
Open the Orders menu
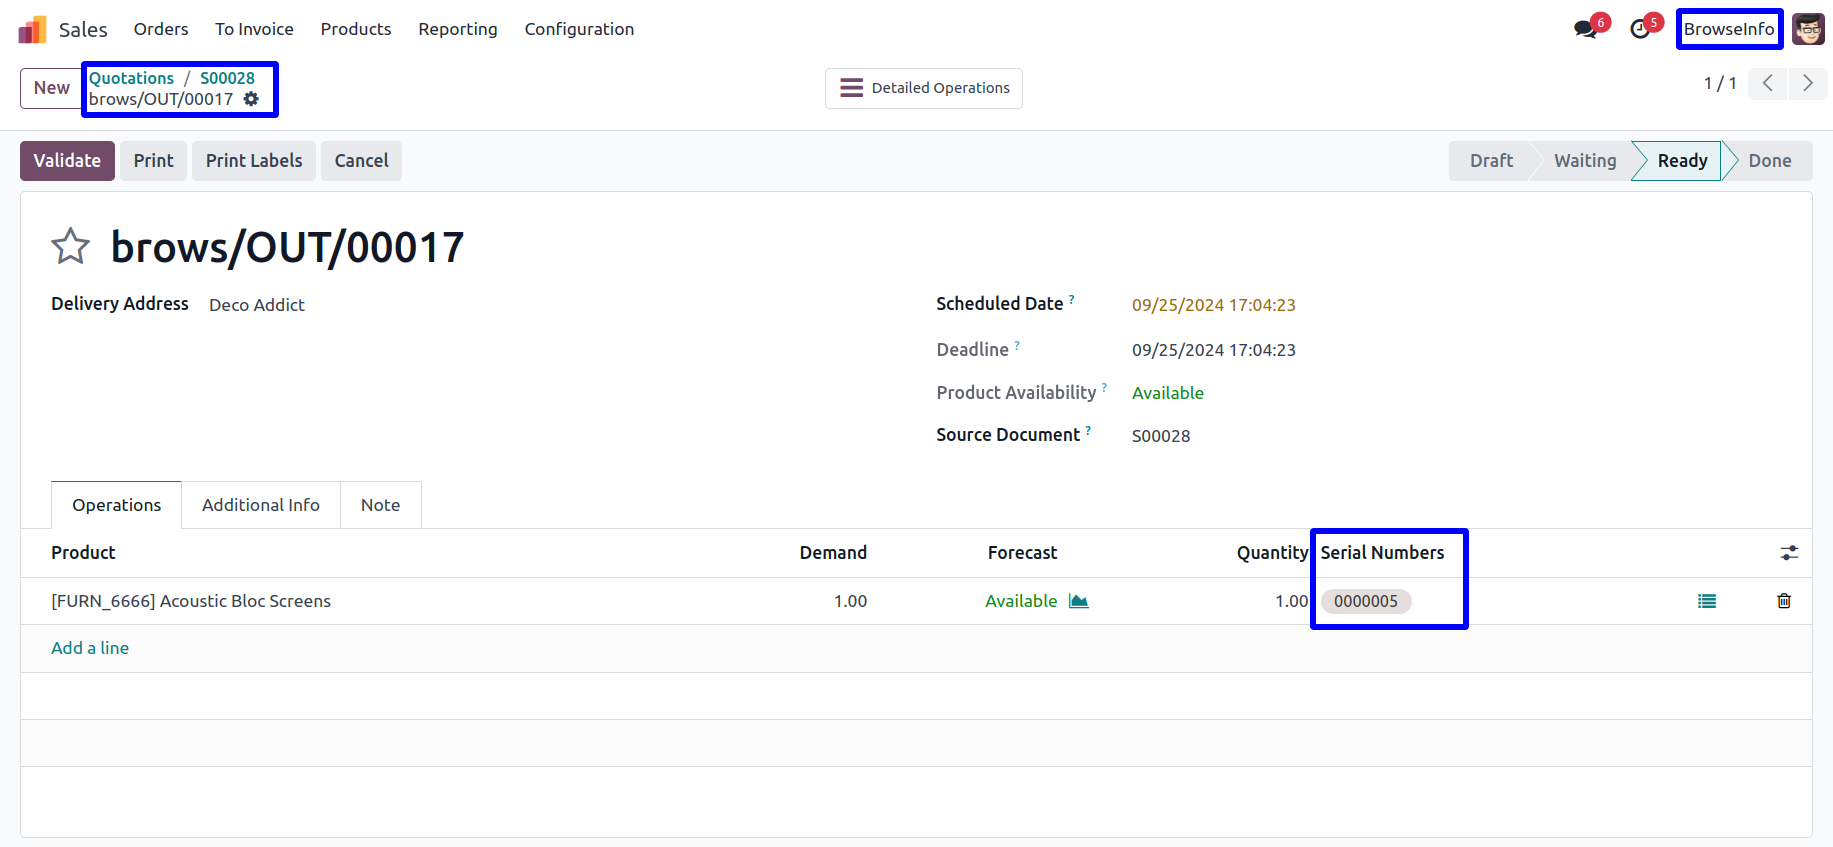tap(161, 29)
